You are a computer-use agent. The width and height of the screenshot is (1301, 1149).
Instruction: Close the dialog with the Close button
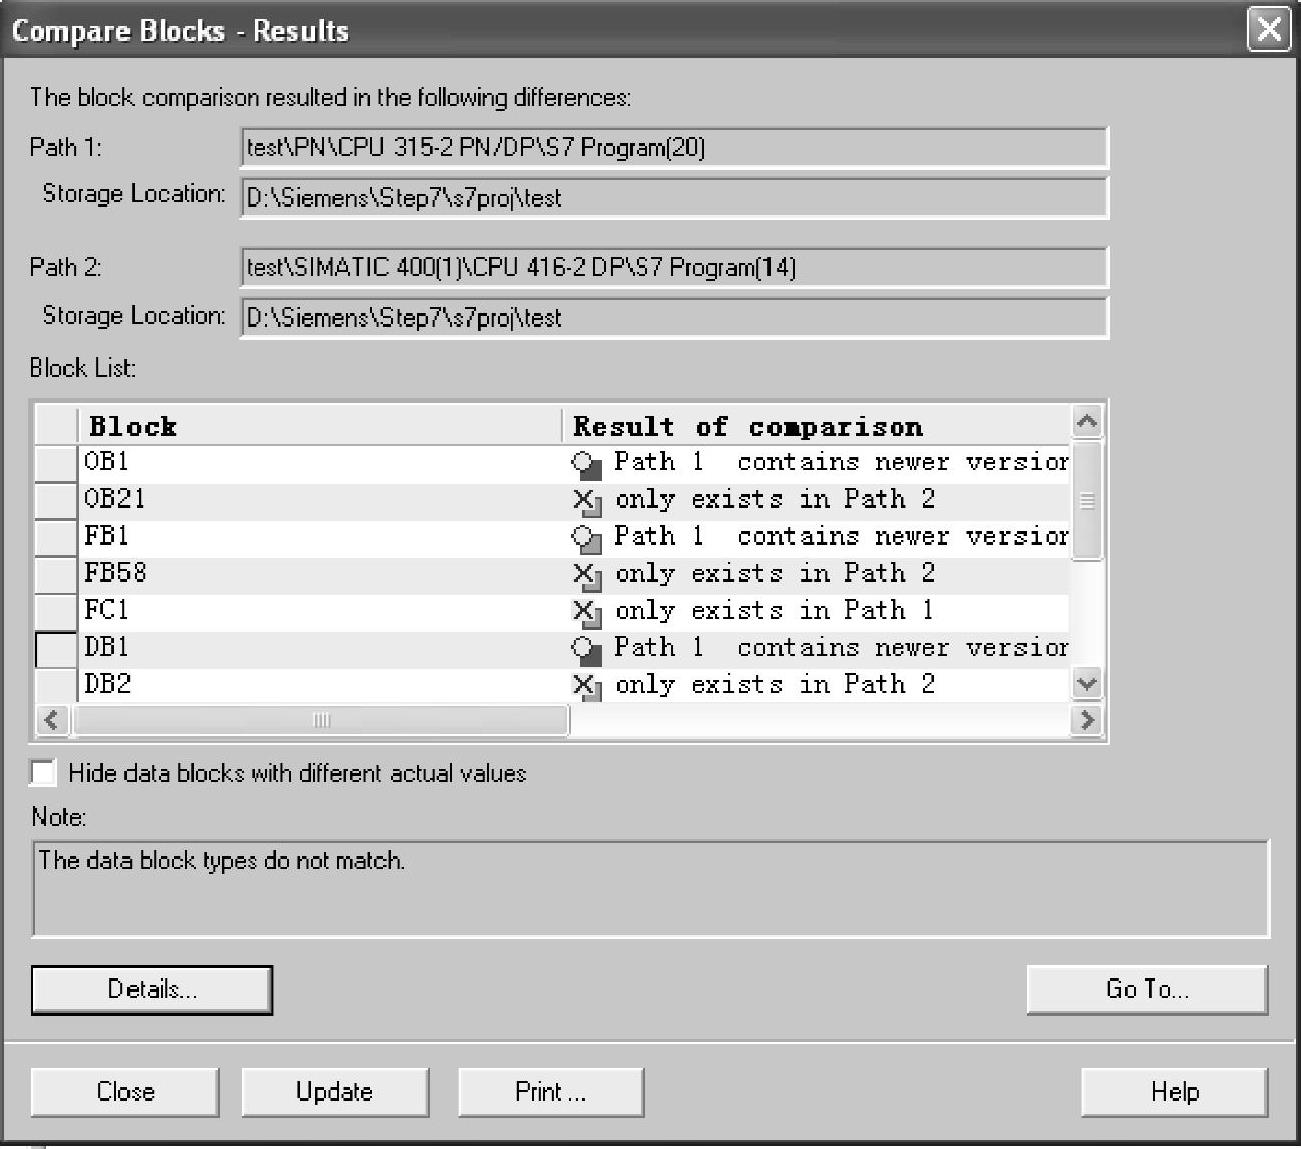pos(125,1092)
